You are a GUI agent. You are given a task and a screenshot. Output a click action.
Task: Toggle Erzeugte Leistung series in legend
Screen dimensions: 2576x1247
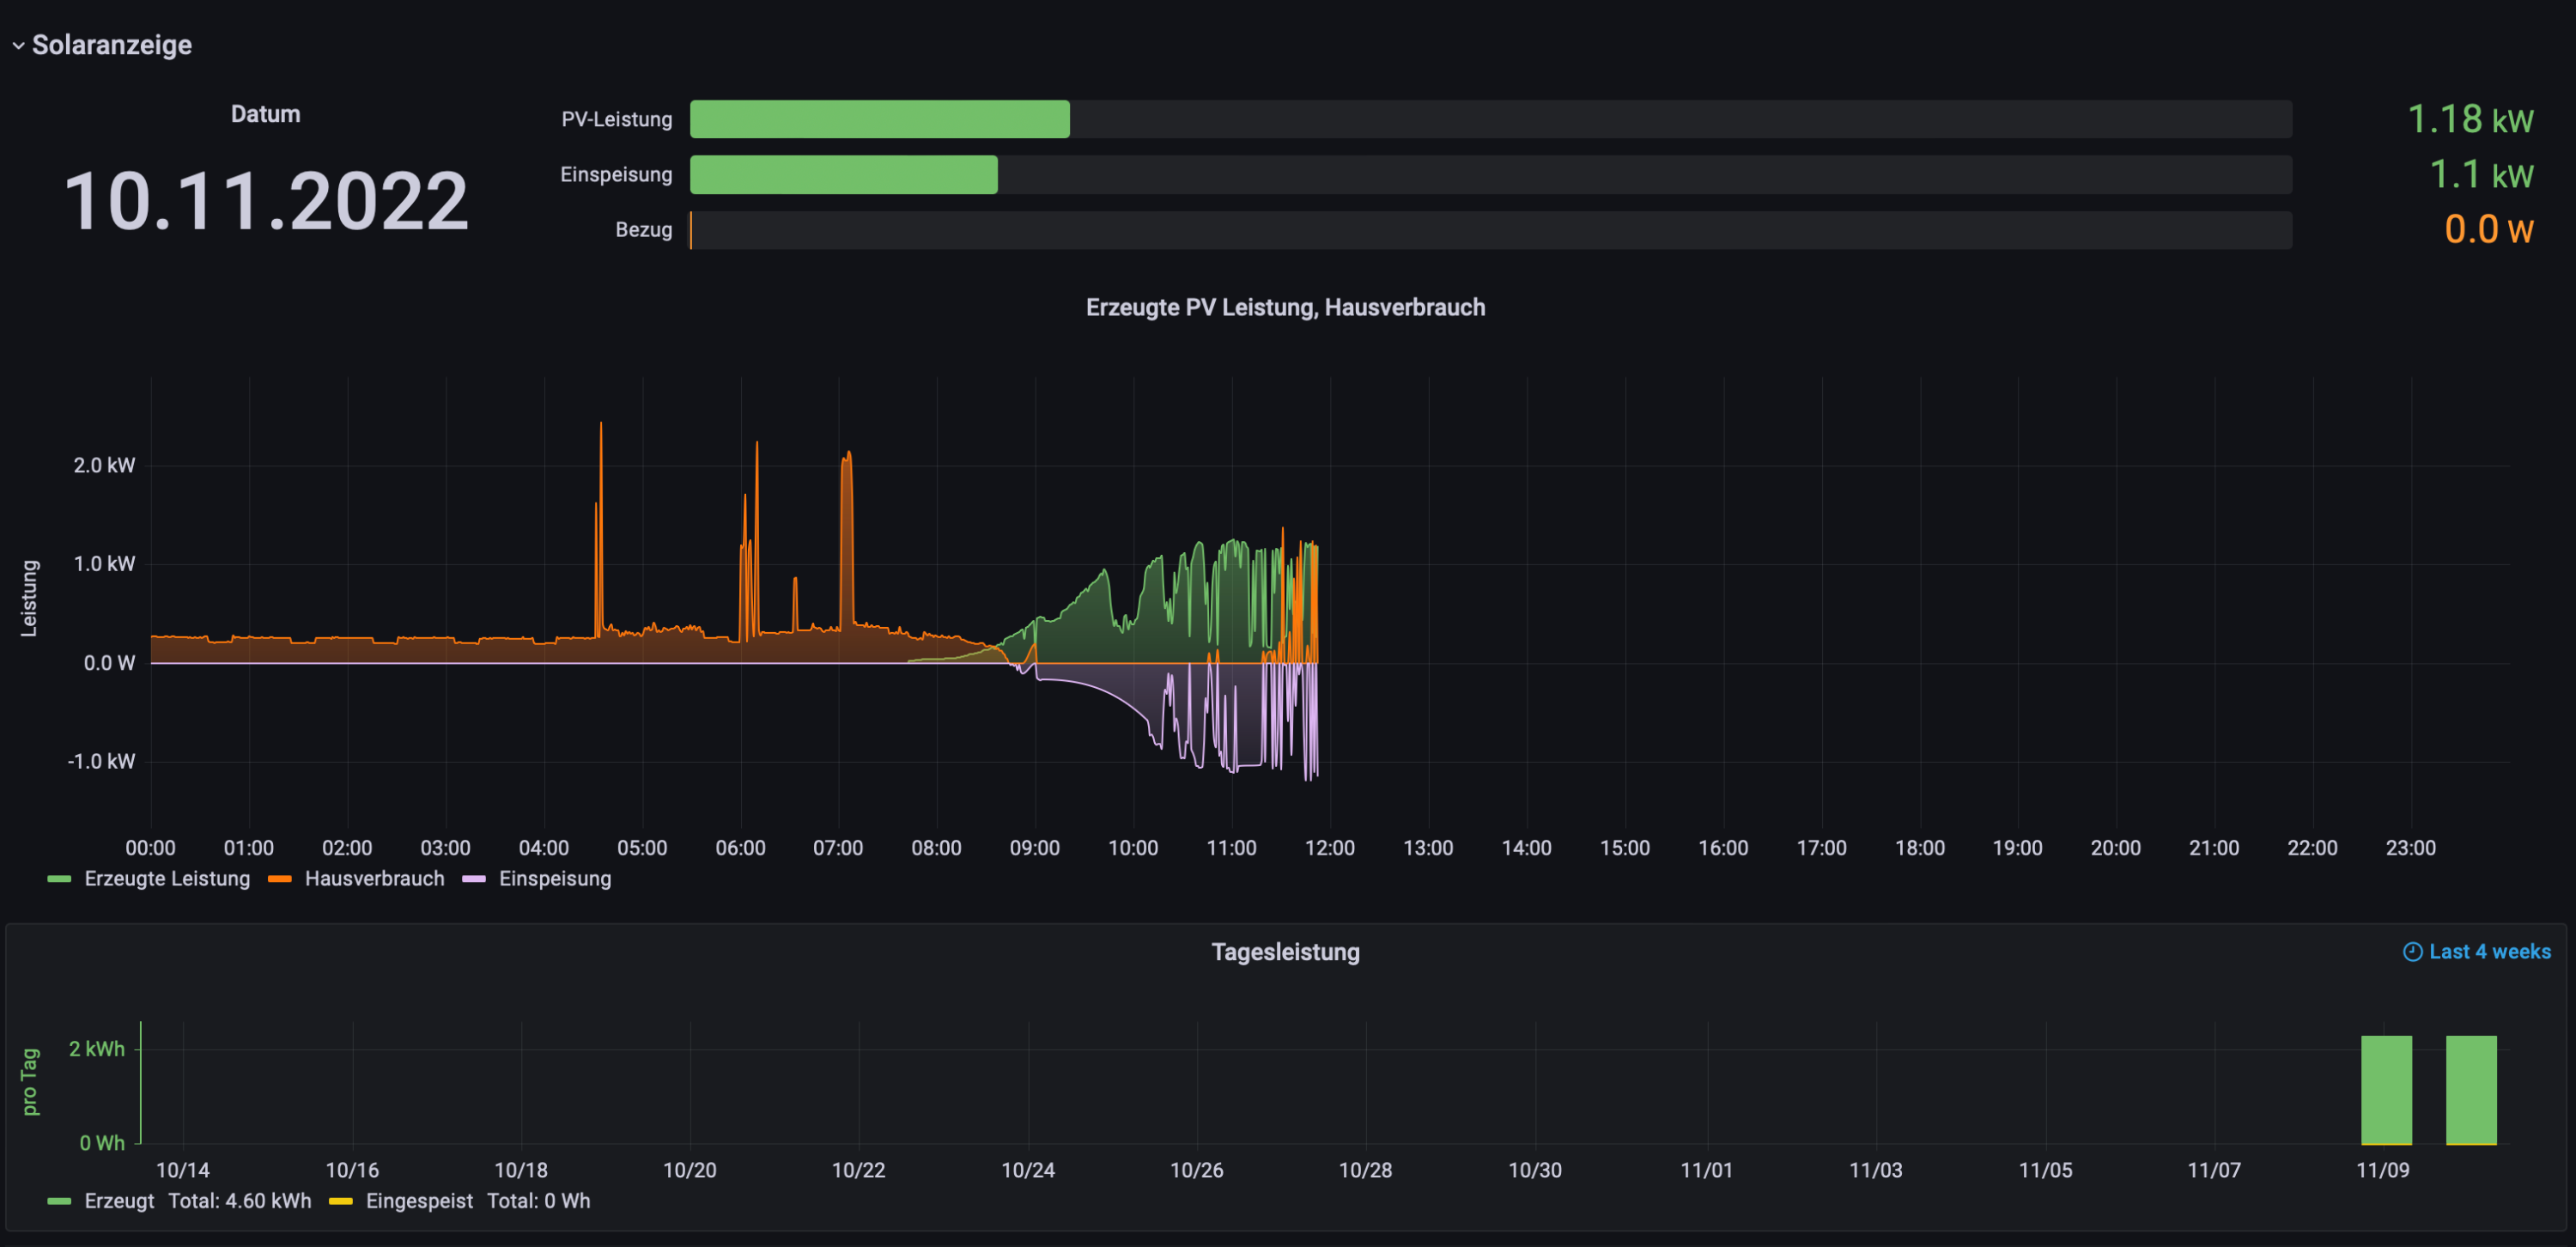click(167, 879)
